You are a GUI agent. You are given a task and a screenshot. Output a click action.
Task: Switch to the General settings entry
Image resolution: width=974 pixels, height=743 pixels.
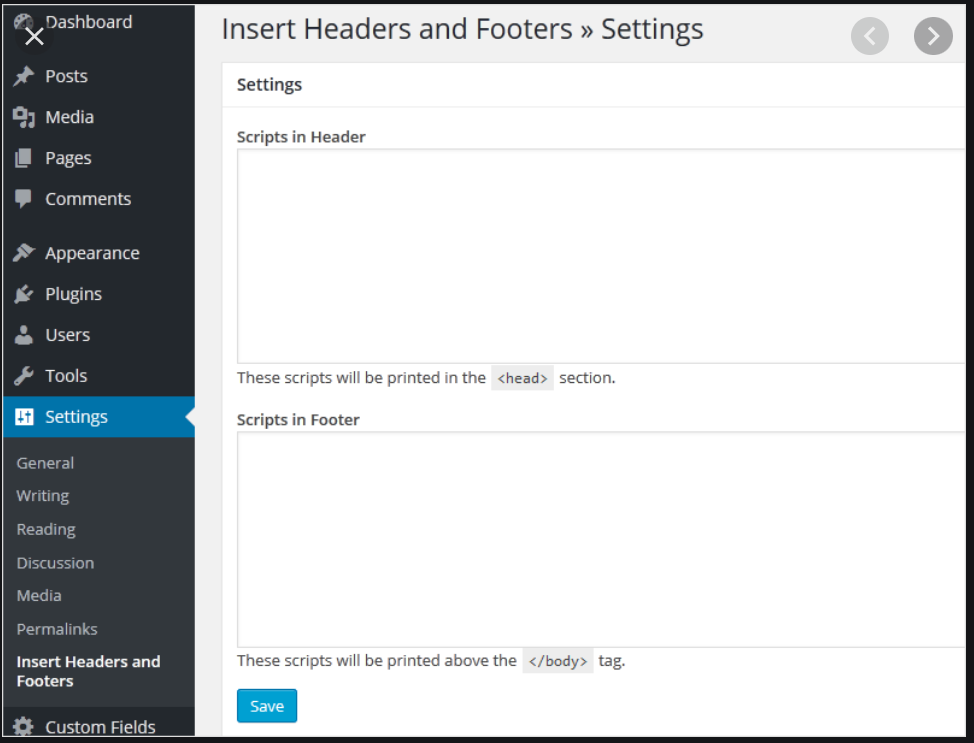click(x=45, y=463)
